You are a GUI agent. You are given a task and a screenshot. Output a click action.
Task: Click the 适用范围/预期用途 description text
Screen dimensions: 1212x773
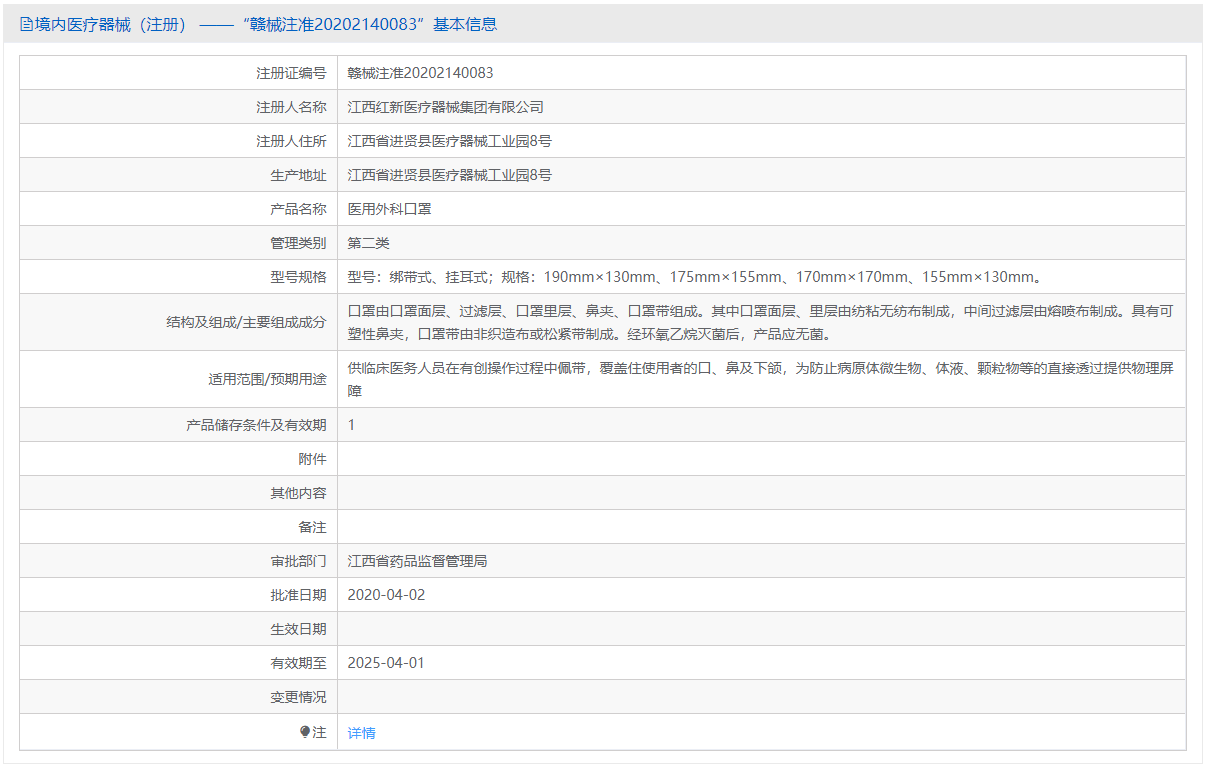tap(760, 379)
